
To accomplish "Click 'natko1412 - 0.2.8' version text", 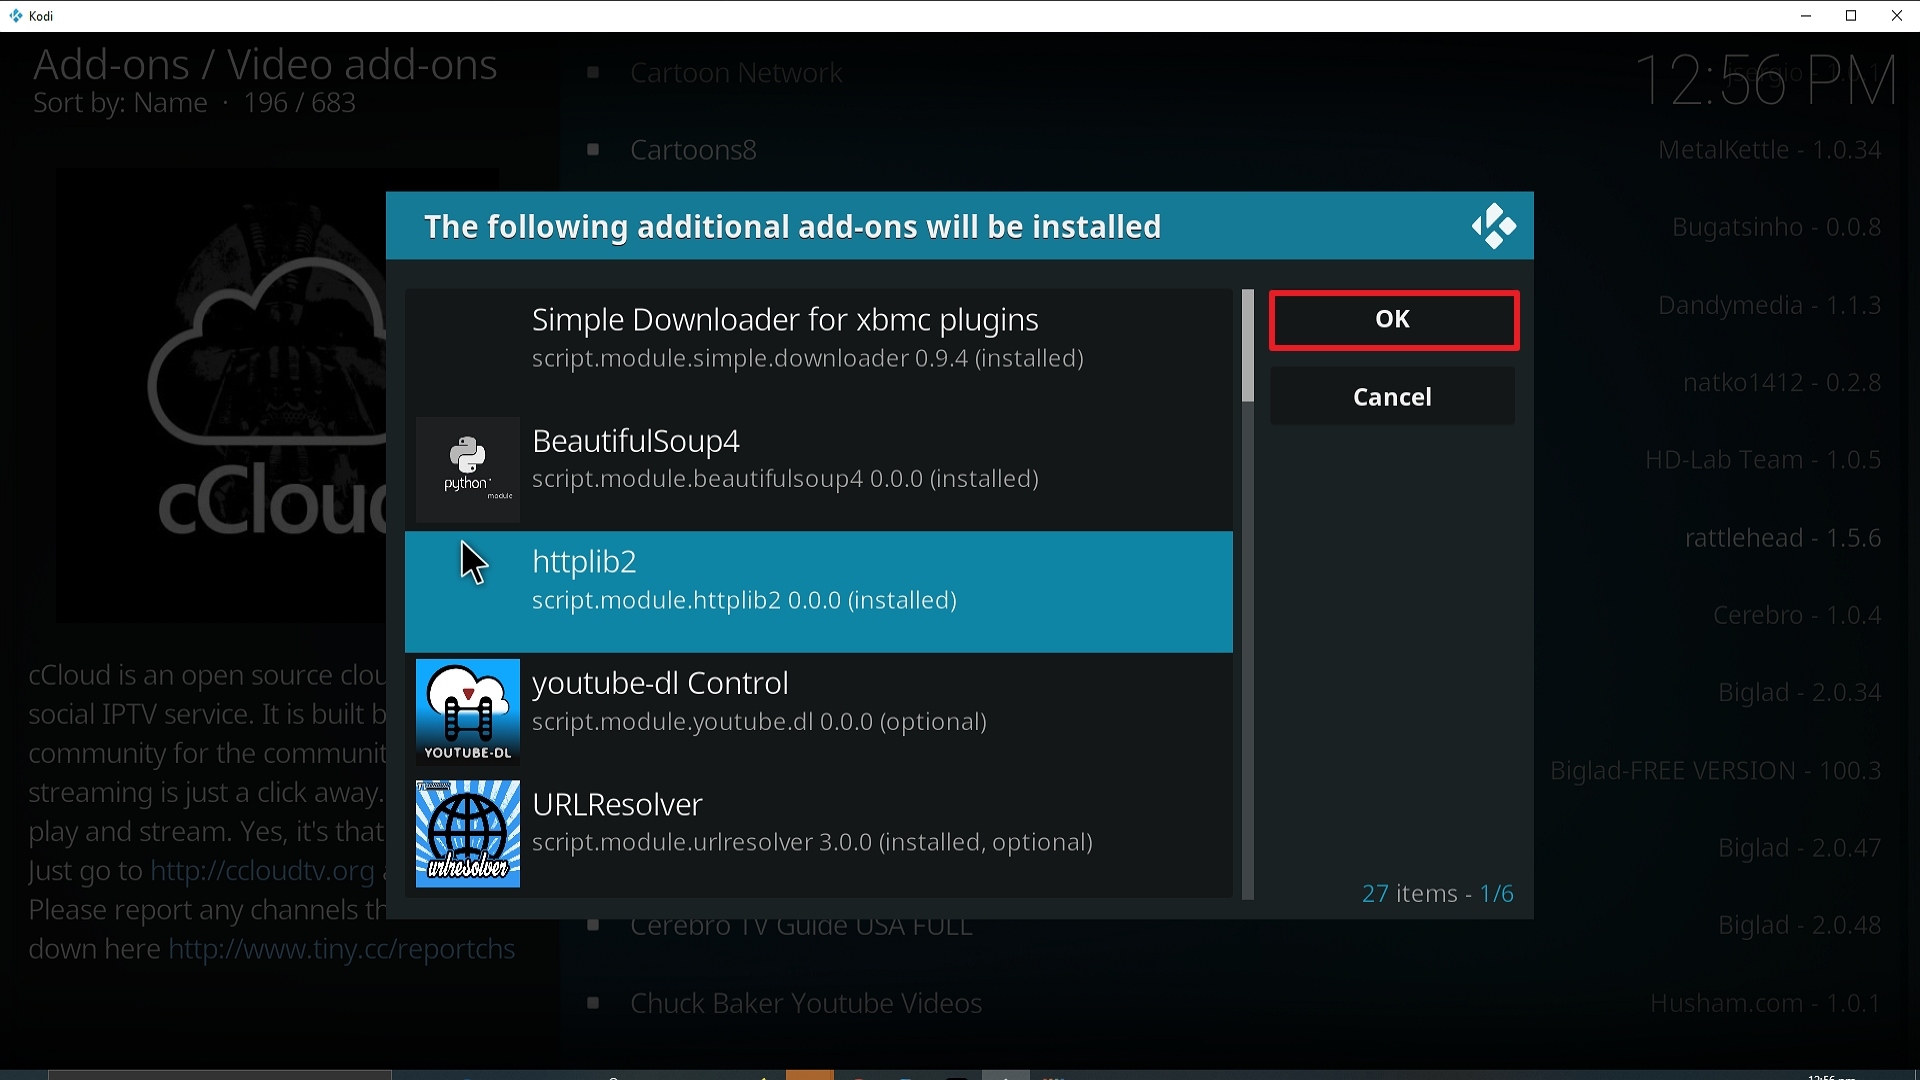I will click(1783, 382).
